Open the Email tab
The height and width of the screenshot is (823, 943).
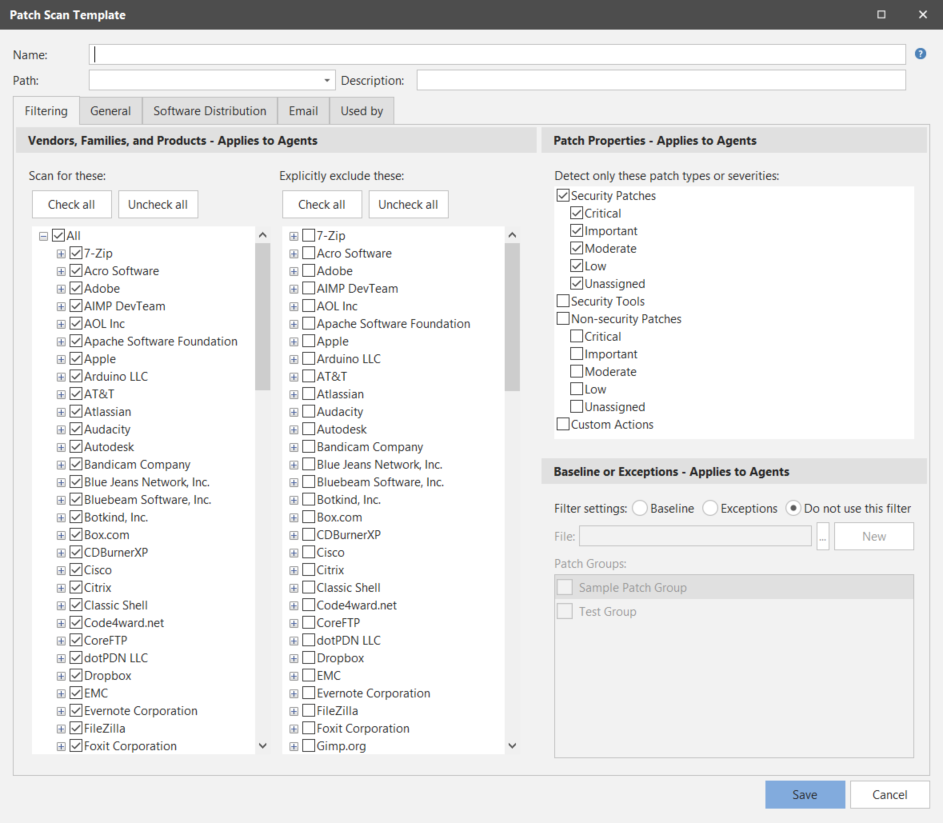[303, 111]
